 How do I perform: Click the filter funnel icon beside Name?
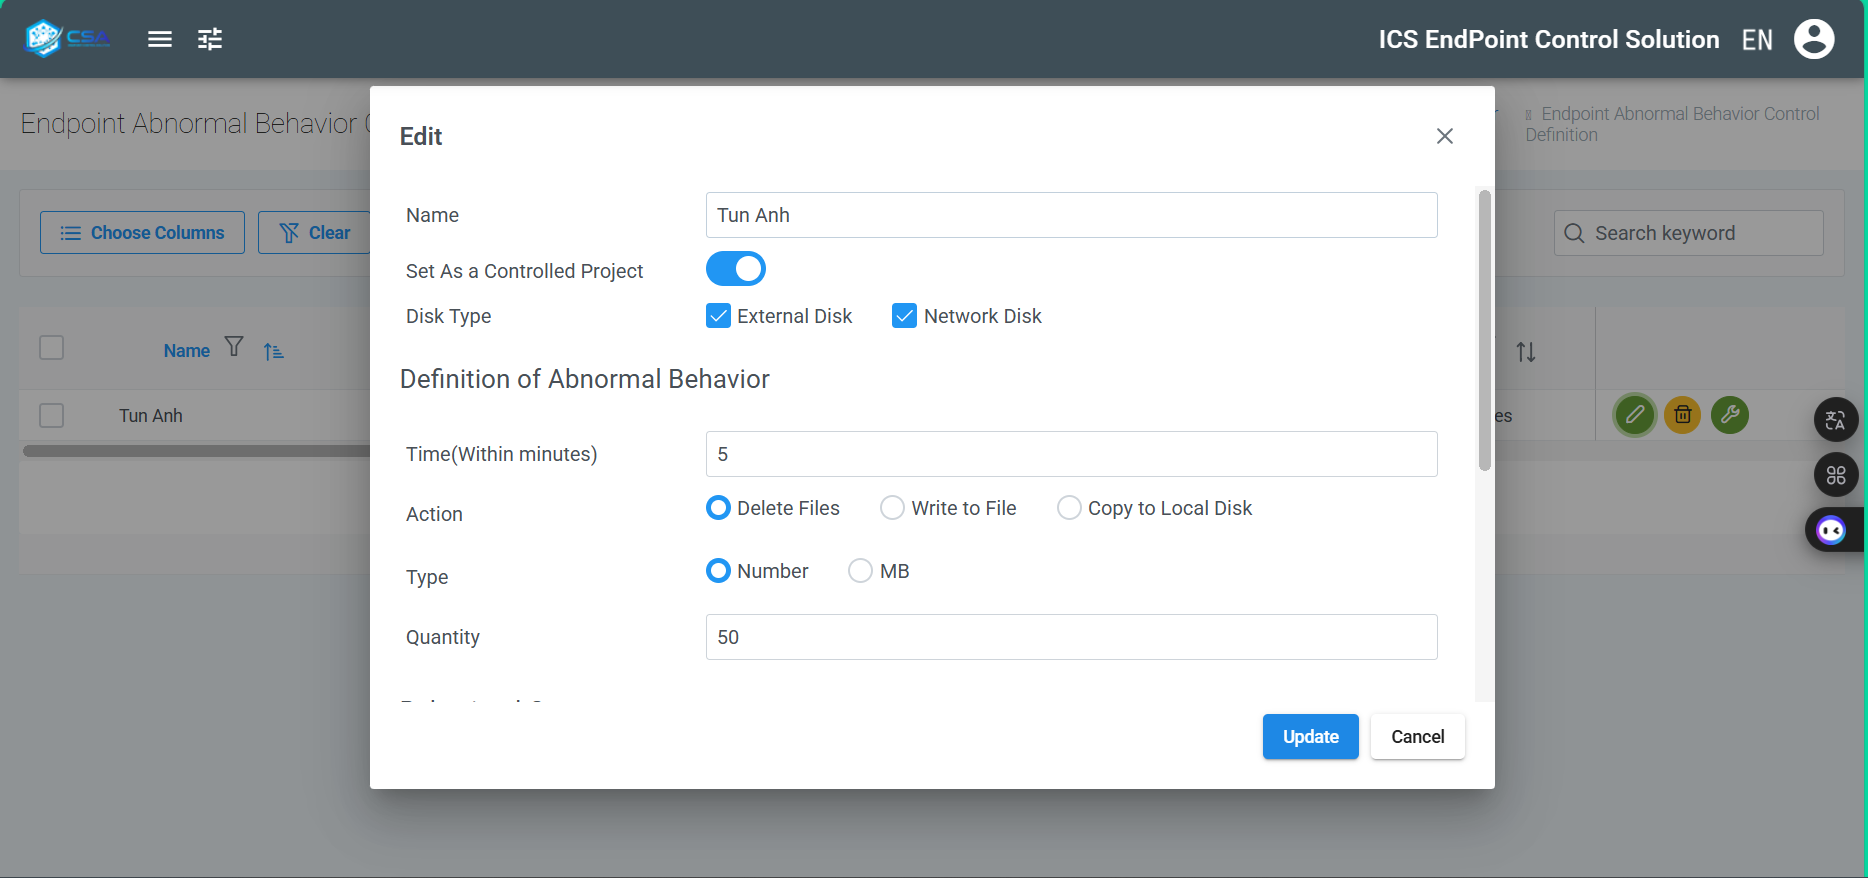[234, 347]
